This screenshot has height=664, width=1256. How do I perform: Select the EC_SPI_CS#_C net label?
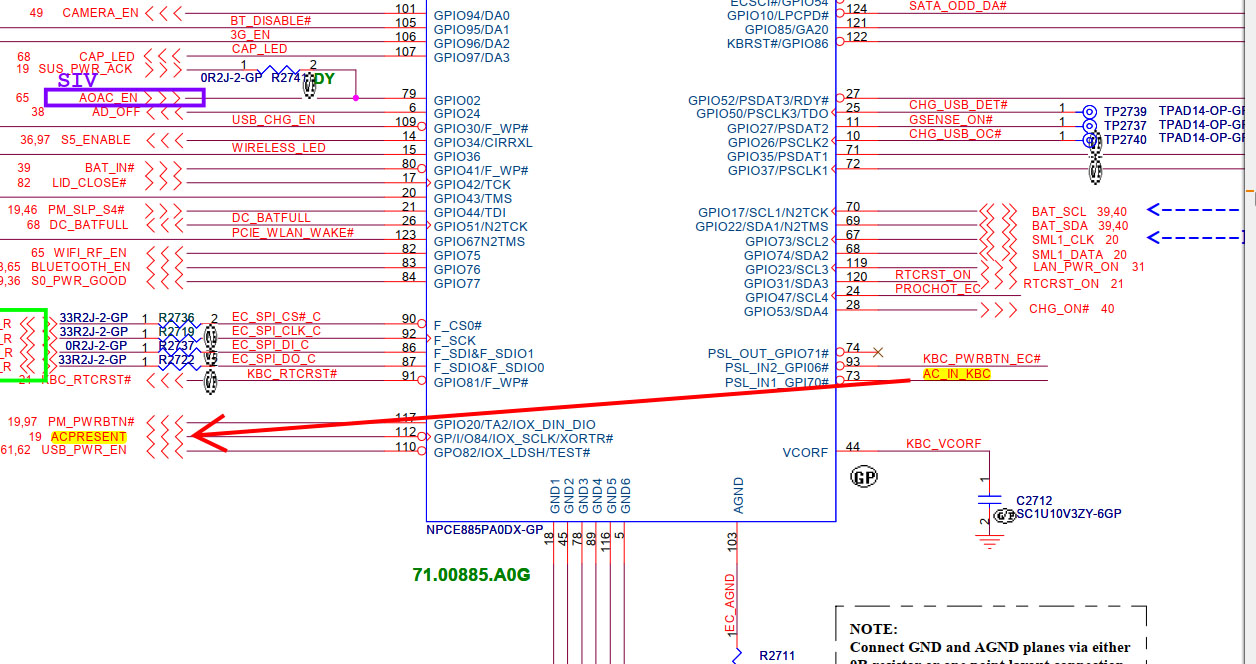tap(276, 317)
